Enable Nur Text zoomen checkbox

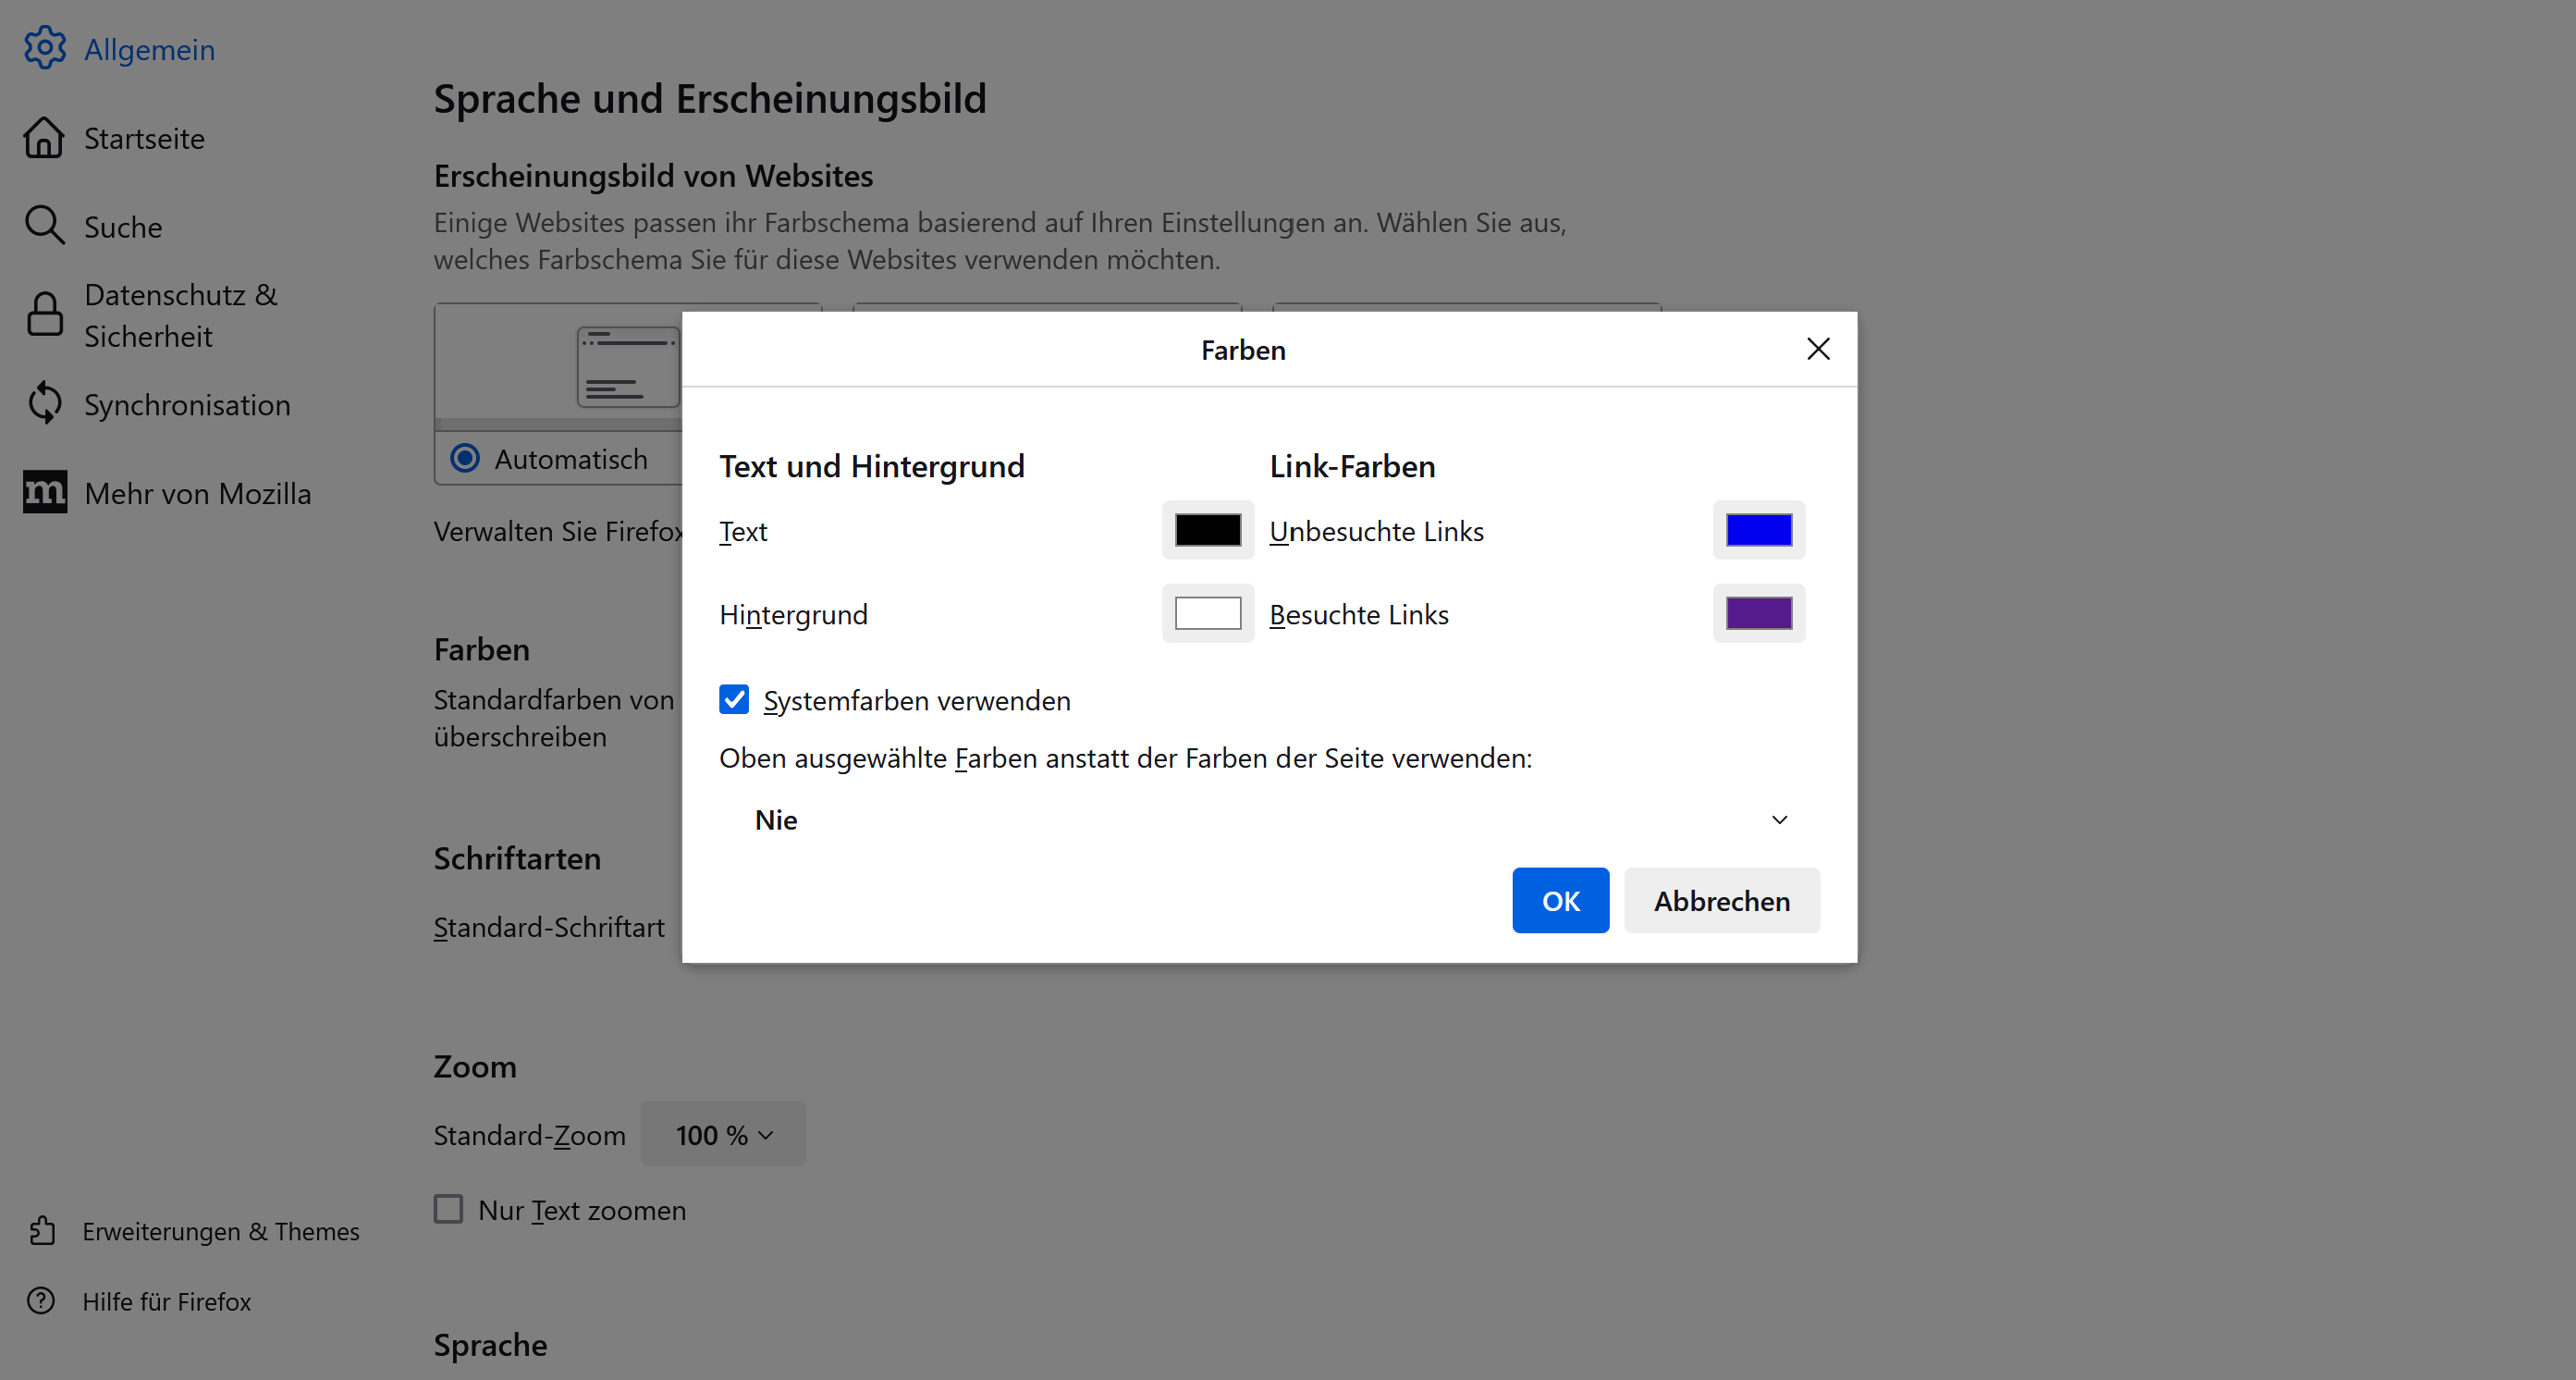448,1209
